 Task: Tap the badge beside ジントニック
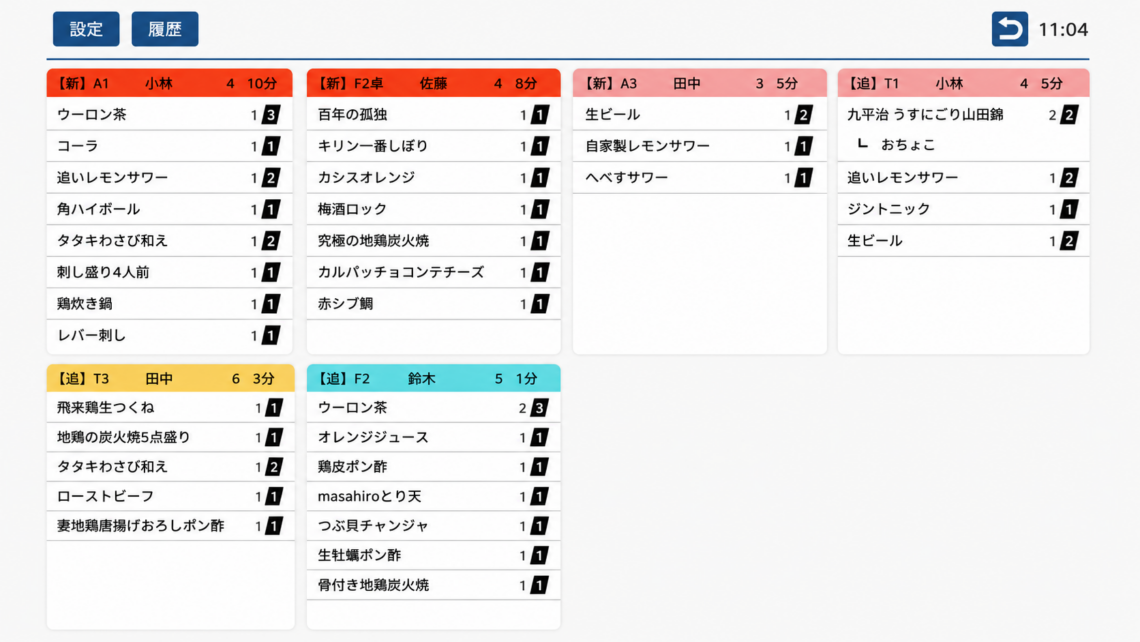(x=1069, y=209)
